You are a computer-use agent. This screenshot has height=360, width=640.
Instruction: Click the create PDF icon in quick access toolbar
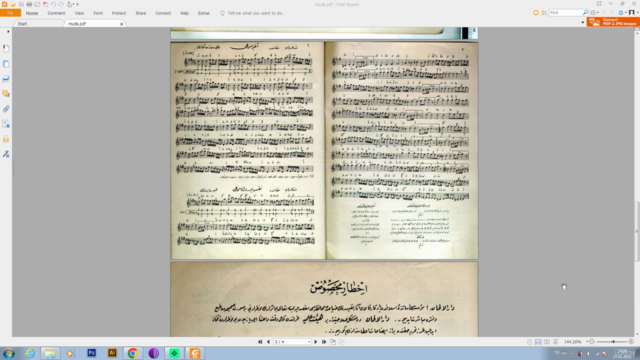[x=45, y=4]
